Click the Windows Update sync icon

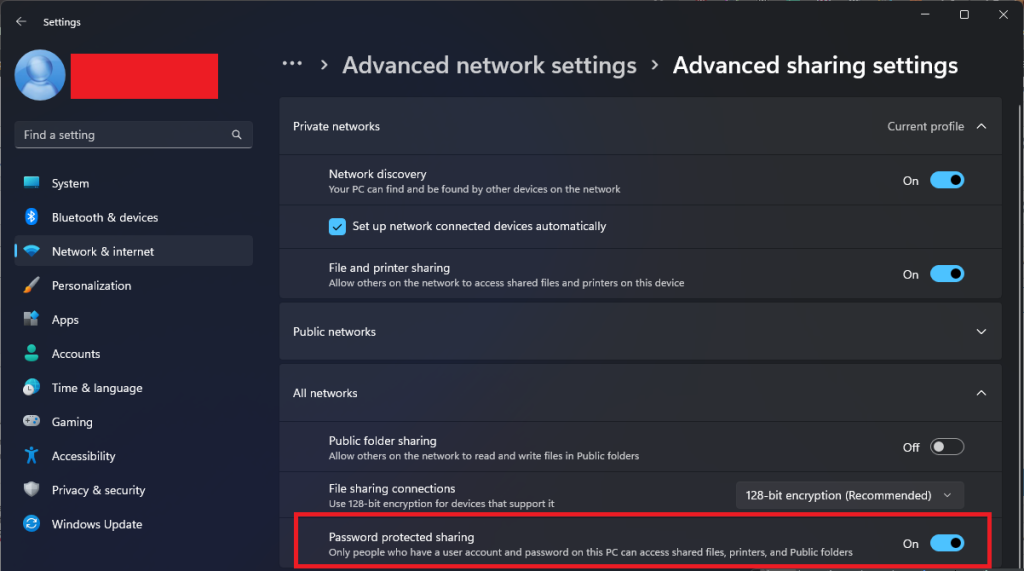click(x=31, y=523)
